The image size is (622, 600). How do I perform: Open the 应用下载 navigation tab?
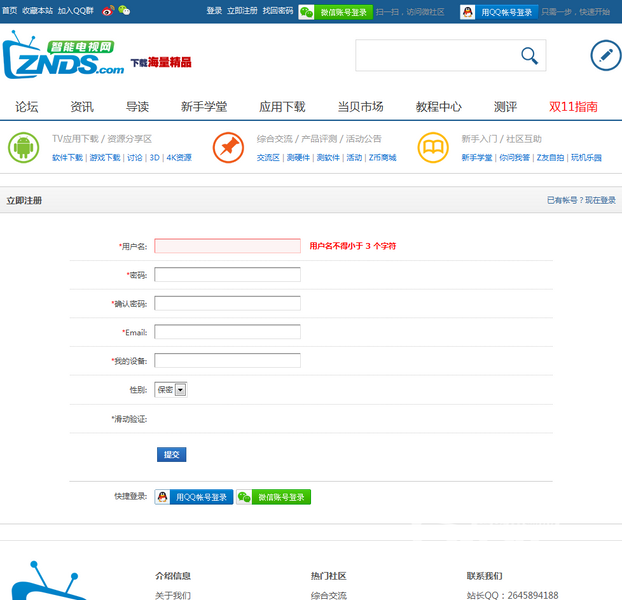(282, 107)
